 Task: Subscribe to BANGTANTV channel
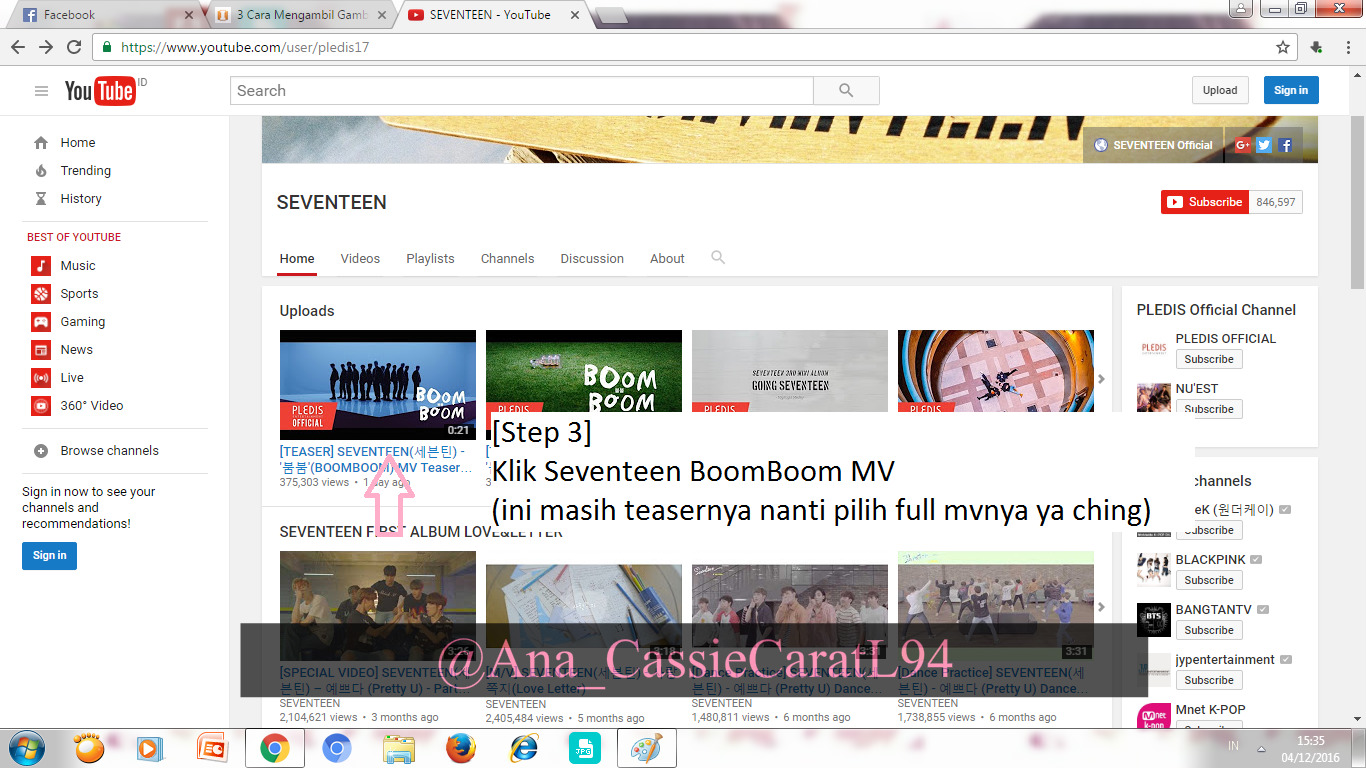pyautogui.click(x=1209, y=630)
